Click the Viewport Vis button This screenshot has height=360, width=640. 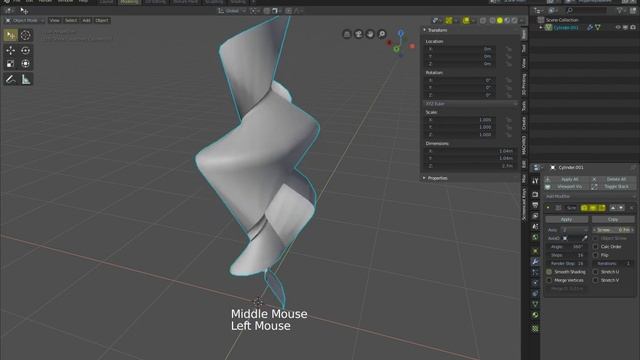coord(567,187)
